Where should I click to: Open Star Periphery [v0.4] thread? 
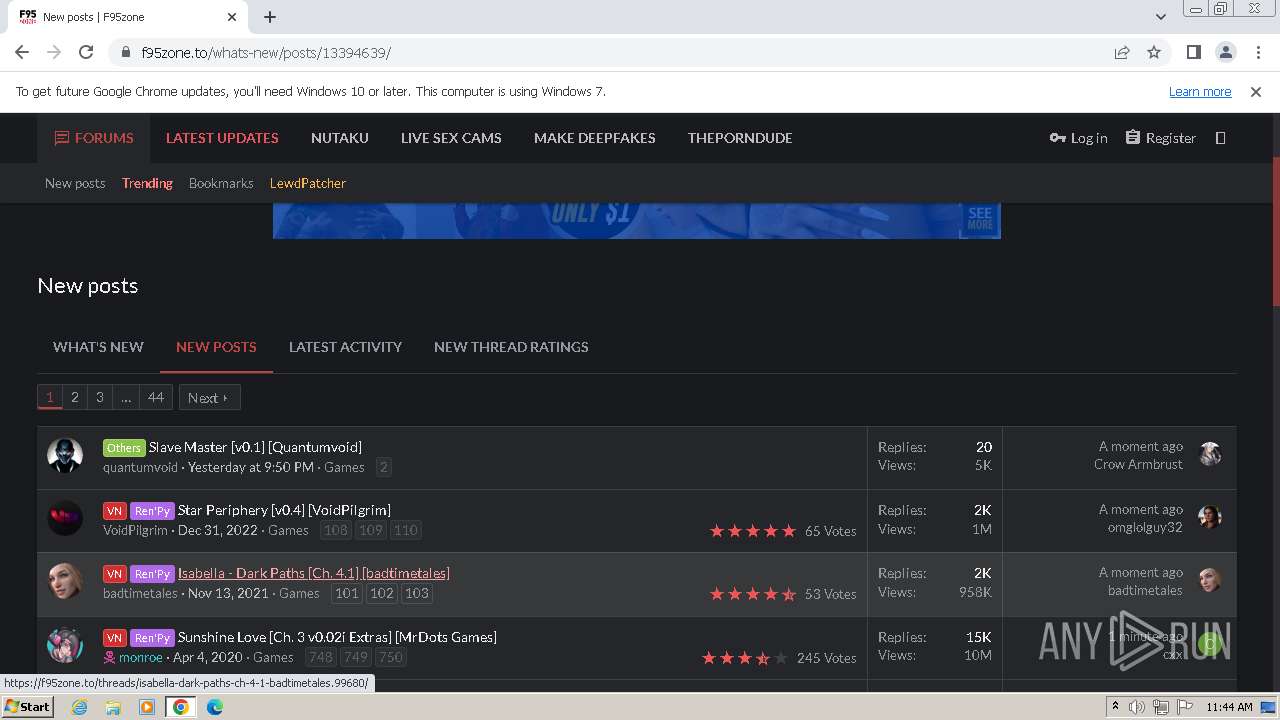click(284, 510)
